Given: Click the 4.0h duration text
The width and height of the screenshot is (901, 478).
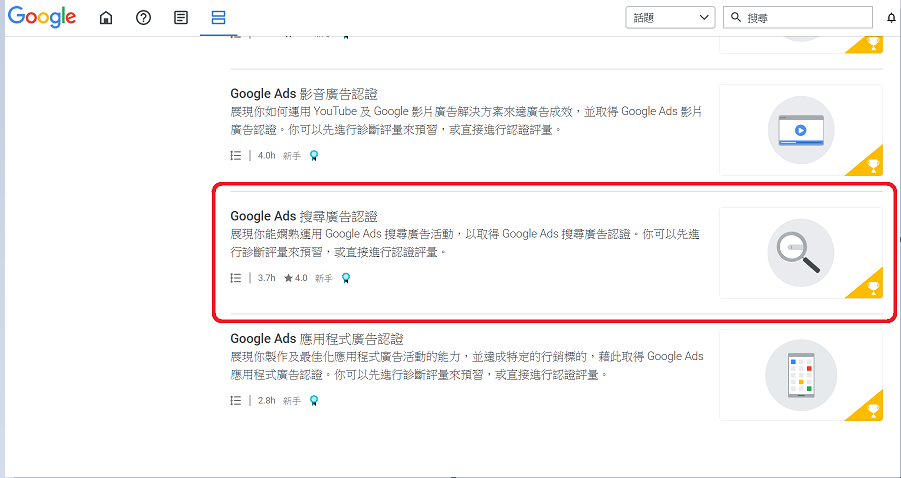Looking at the screenshot, I should (x=267, y=155).
